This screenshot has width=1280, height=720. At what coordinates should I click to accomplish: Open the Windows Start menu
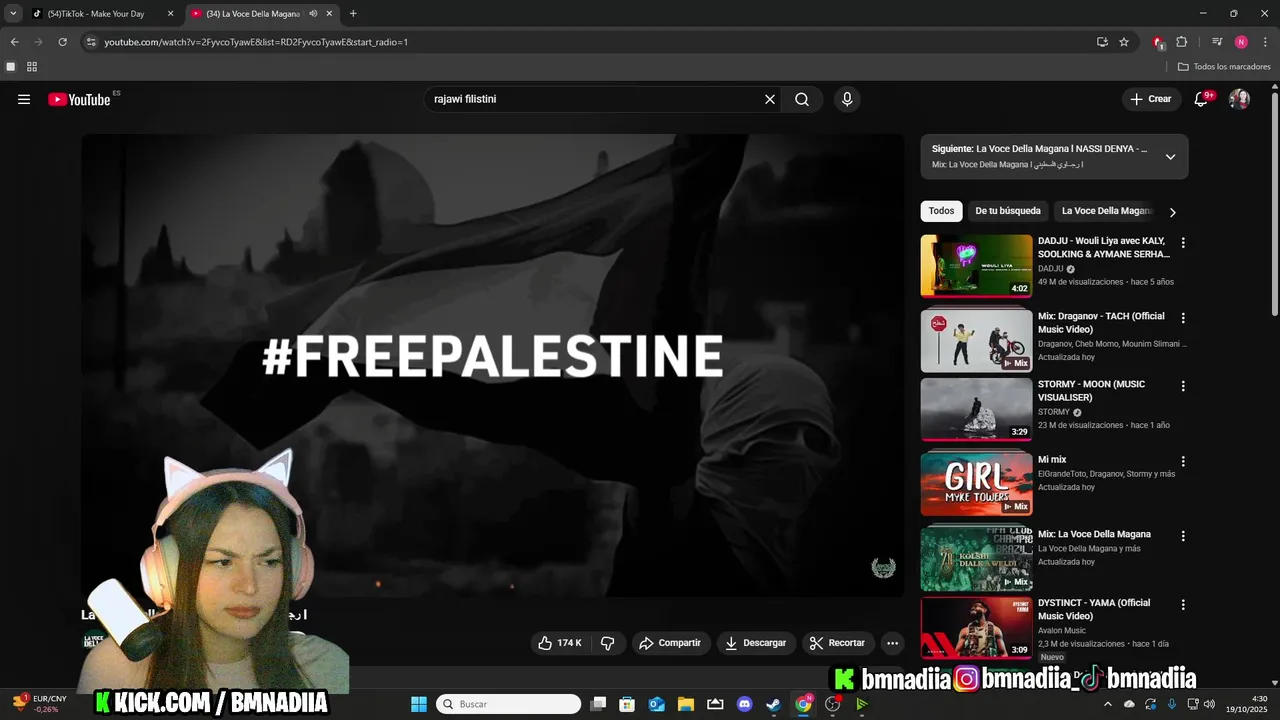click(418, 704)
